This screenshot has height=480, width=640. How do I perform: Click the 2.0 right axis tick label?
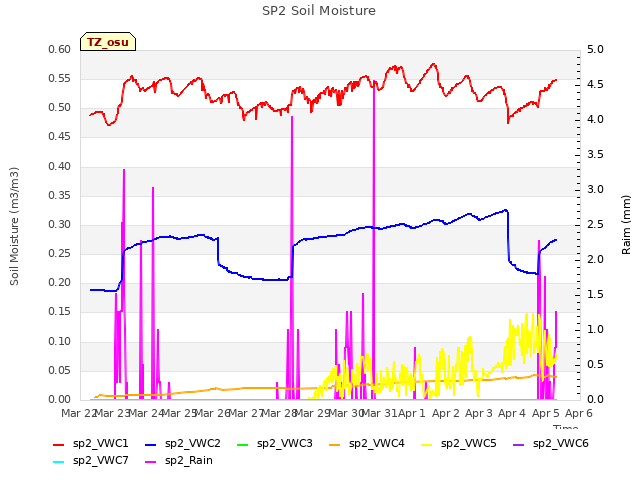pyautogui.click(x=595, y=260)
